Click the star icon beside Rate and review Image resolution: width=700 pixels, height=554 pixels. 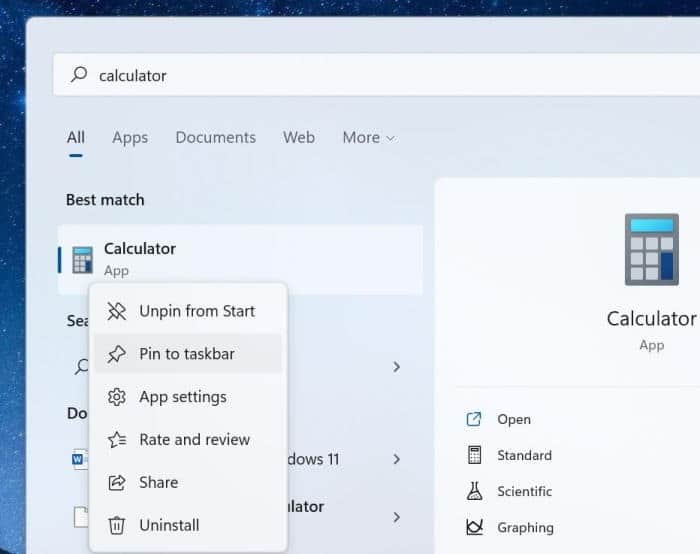point(117,440)
